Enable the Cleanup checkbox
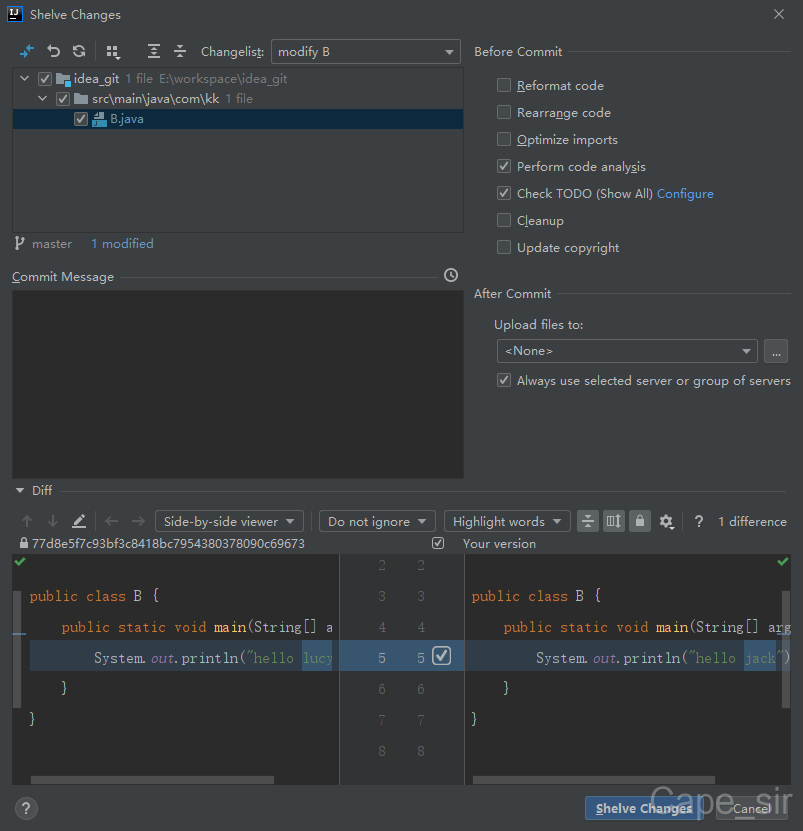The image size is (803, 831). click(504, 220)
